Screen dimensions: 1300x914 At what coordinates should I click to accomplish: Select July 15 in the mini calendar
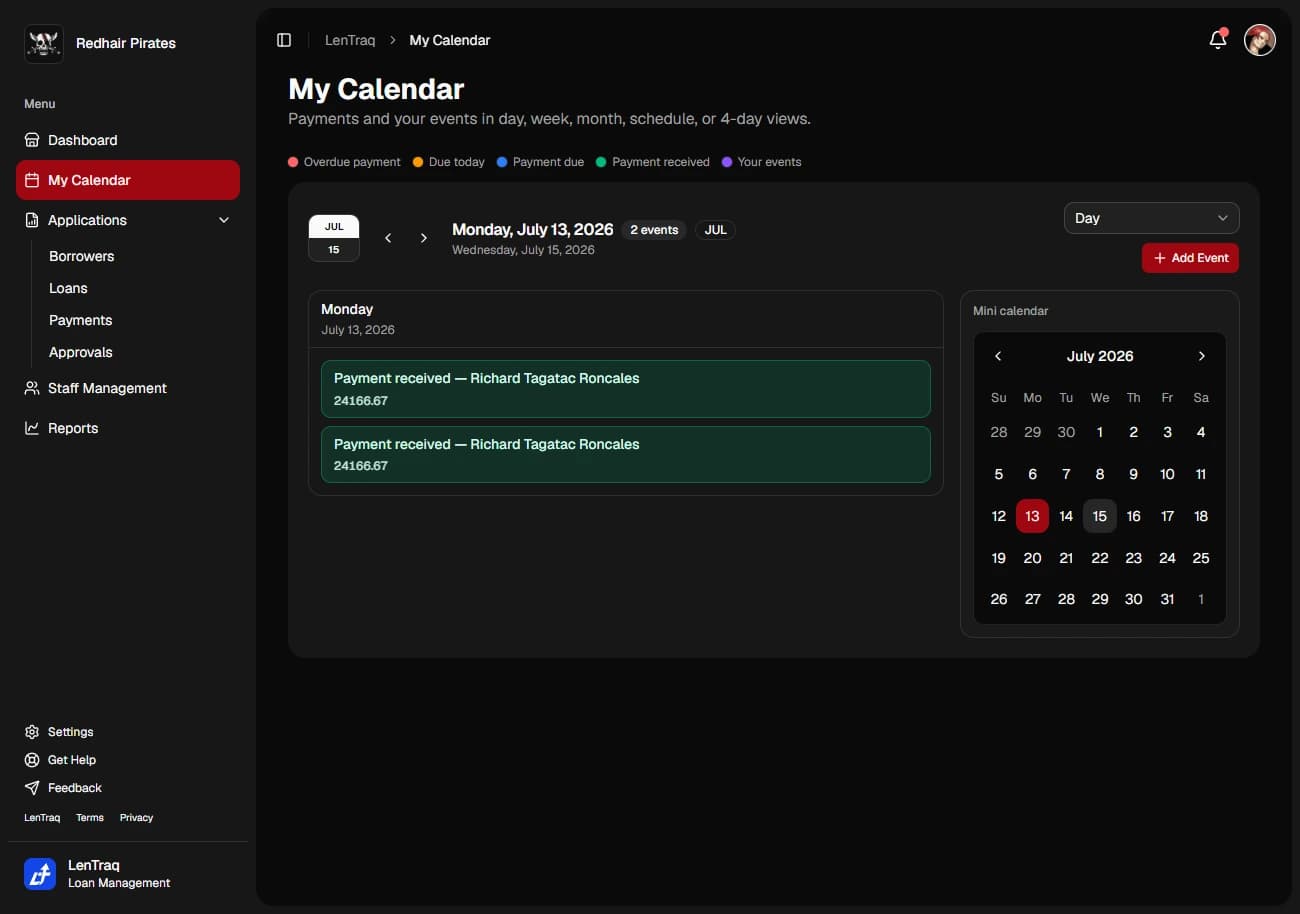tap(1100, 516)
